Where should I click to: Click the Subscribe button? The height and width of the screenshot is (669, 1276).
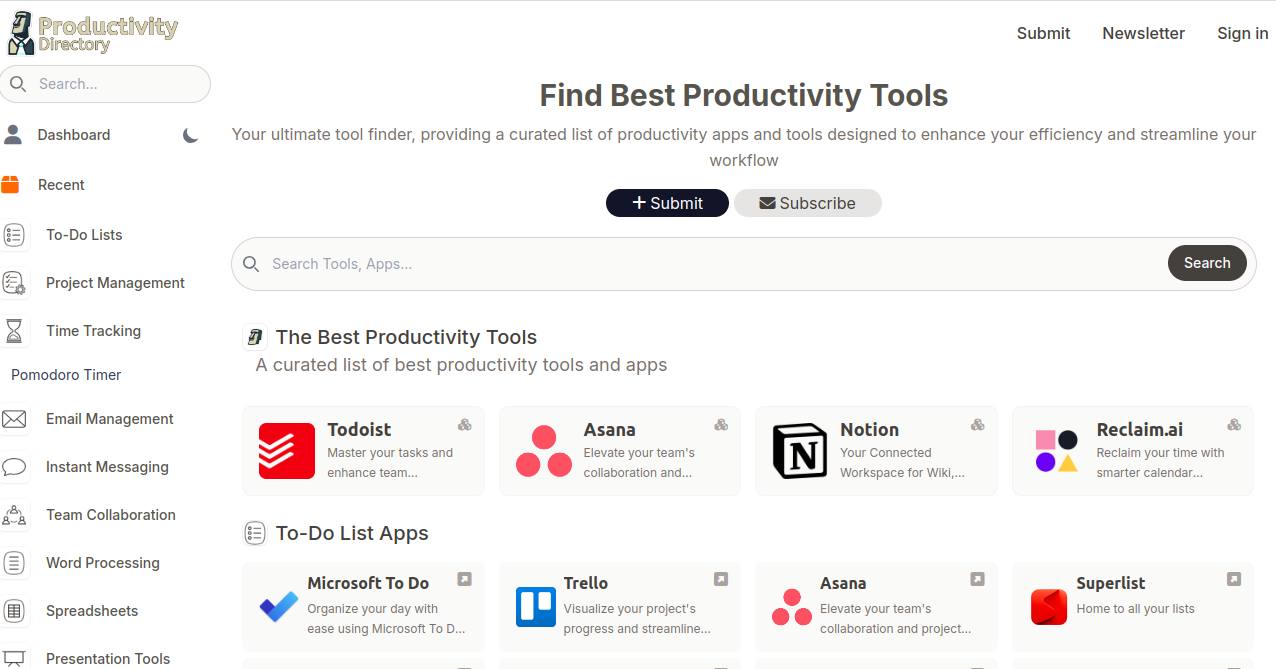click(808, 203)
